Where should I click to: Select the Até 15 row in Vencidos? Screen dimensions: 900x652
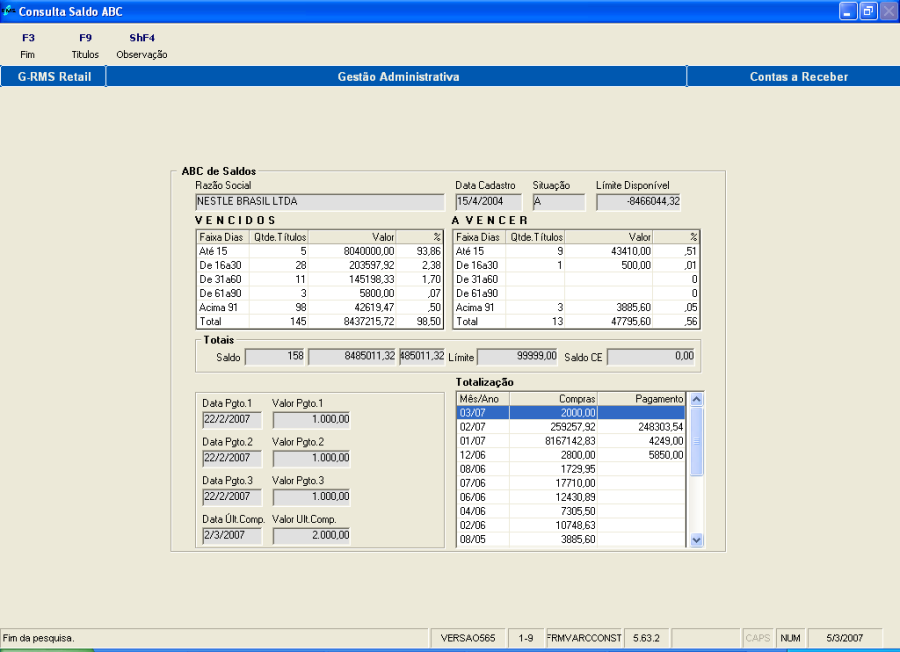click(320, 251)
